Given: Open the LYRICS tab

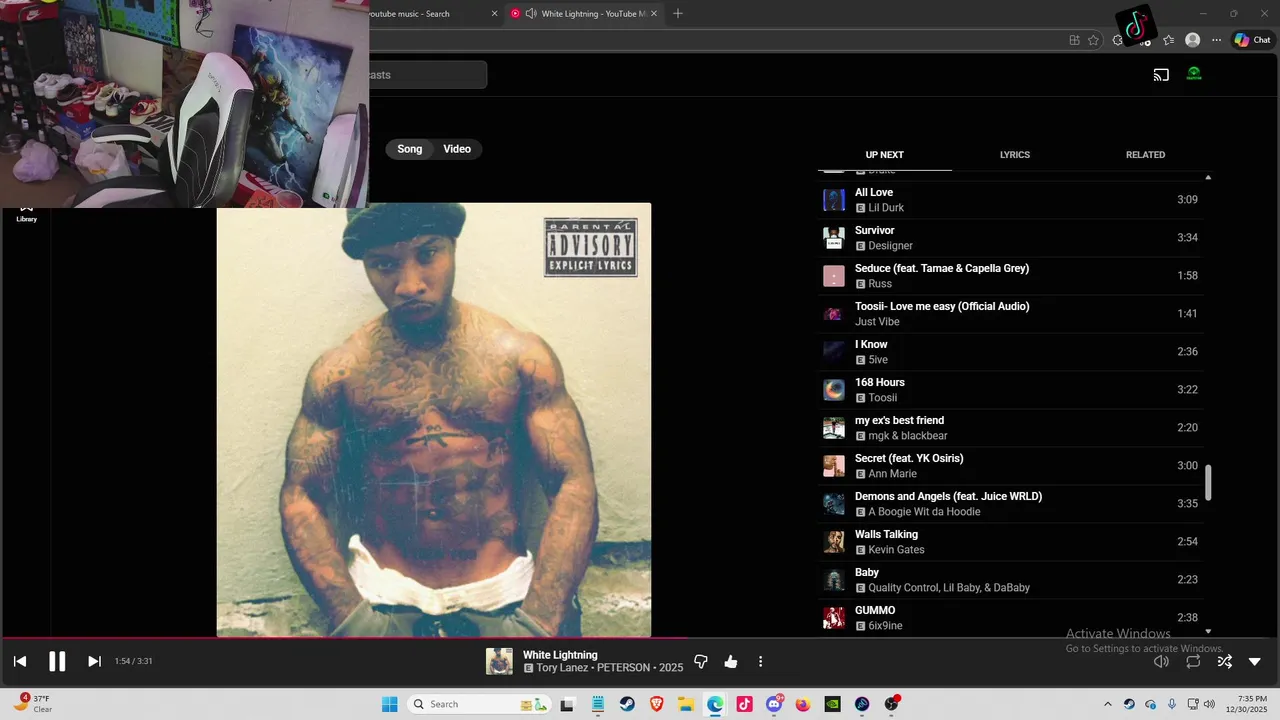Looking at the screenshot, I should [1015, 155].
